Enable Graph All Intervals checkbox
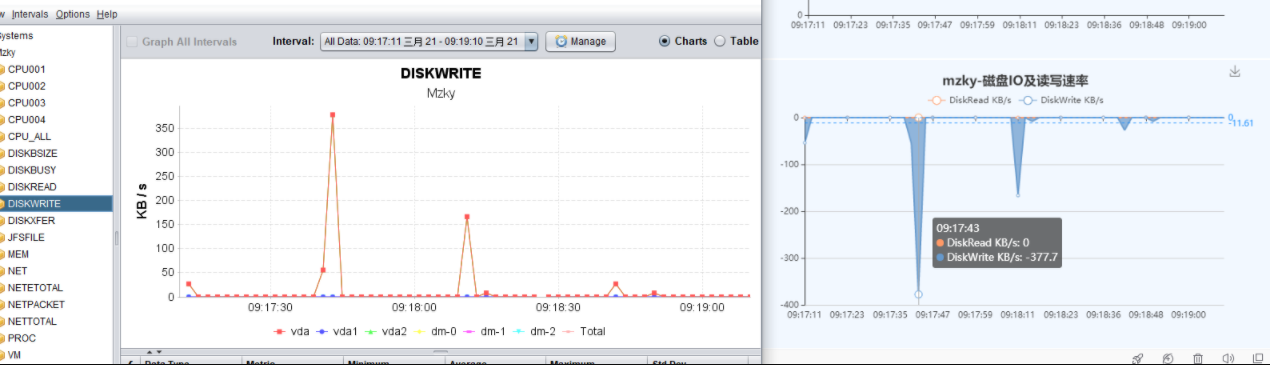 [132, 42]
